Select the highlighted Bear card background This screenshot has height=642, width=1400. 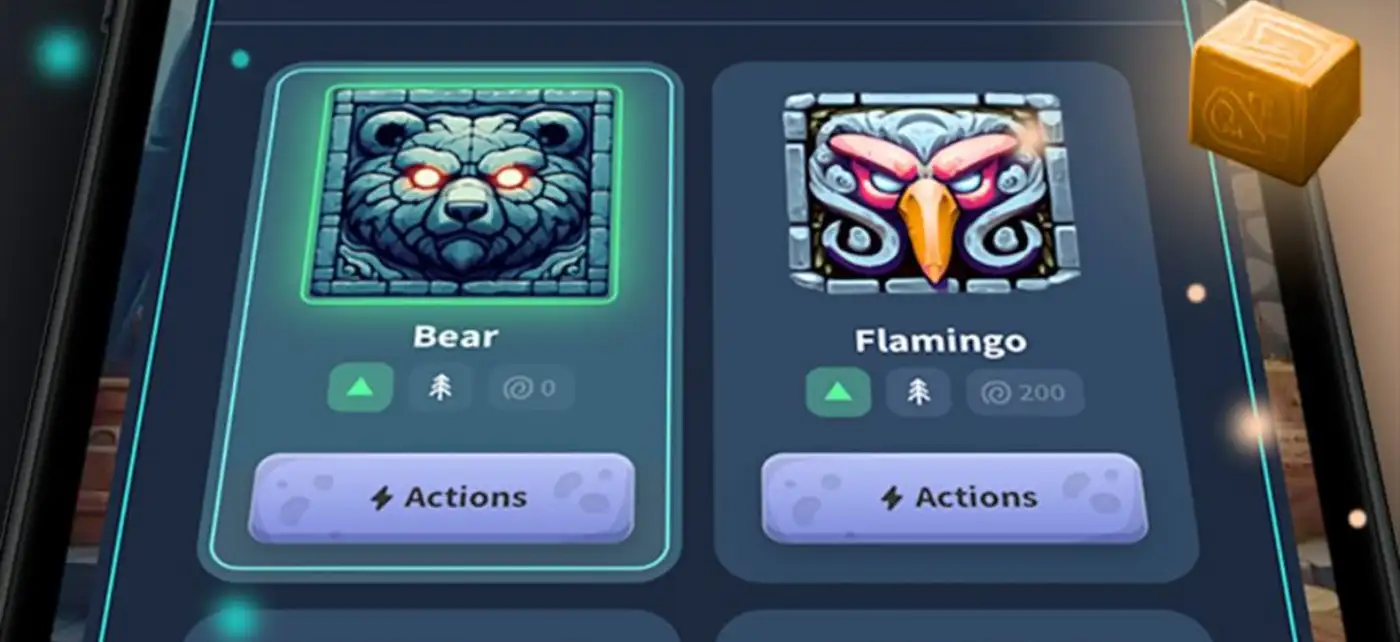pos(440,322)
